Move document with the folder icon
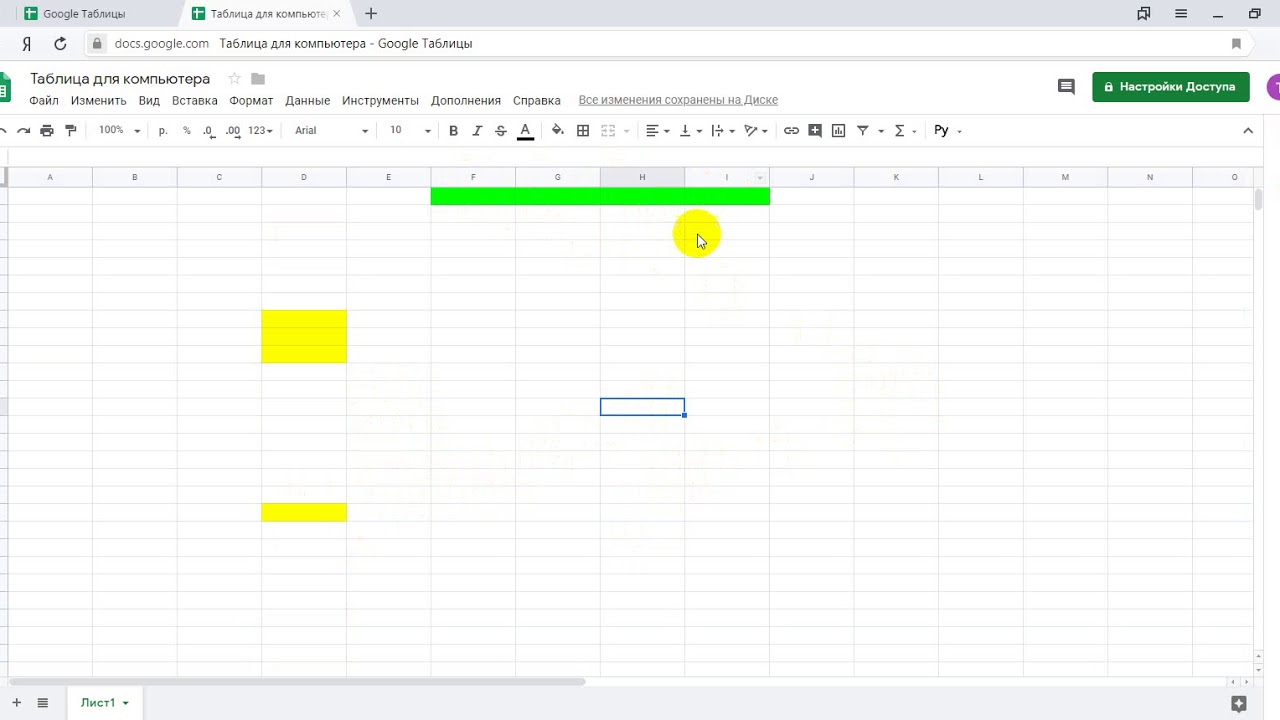 coord(258,79)
